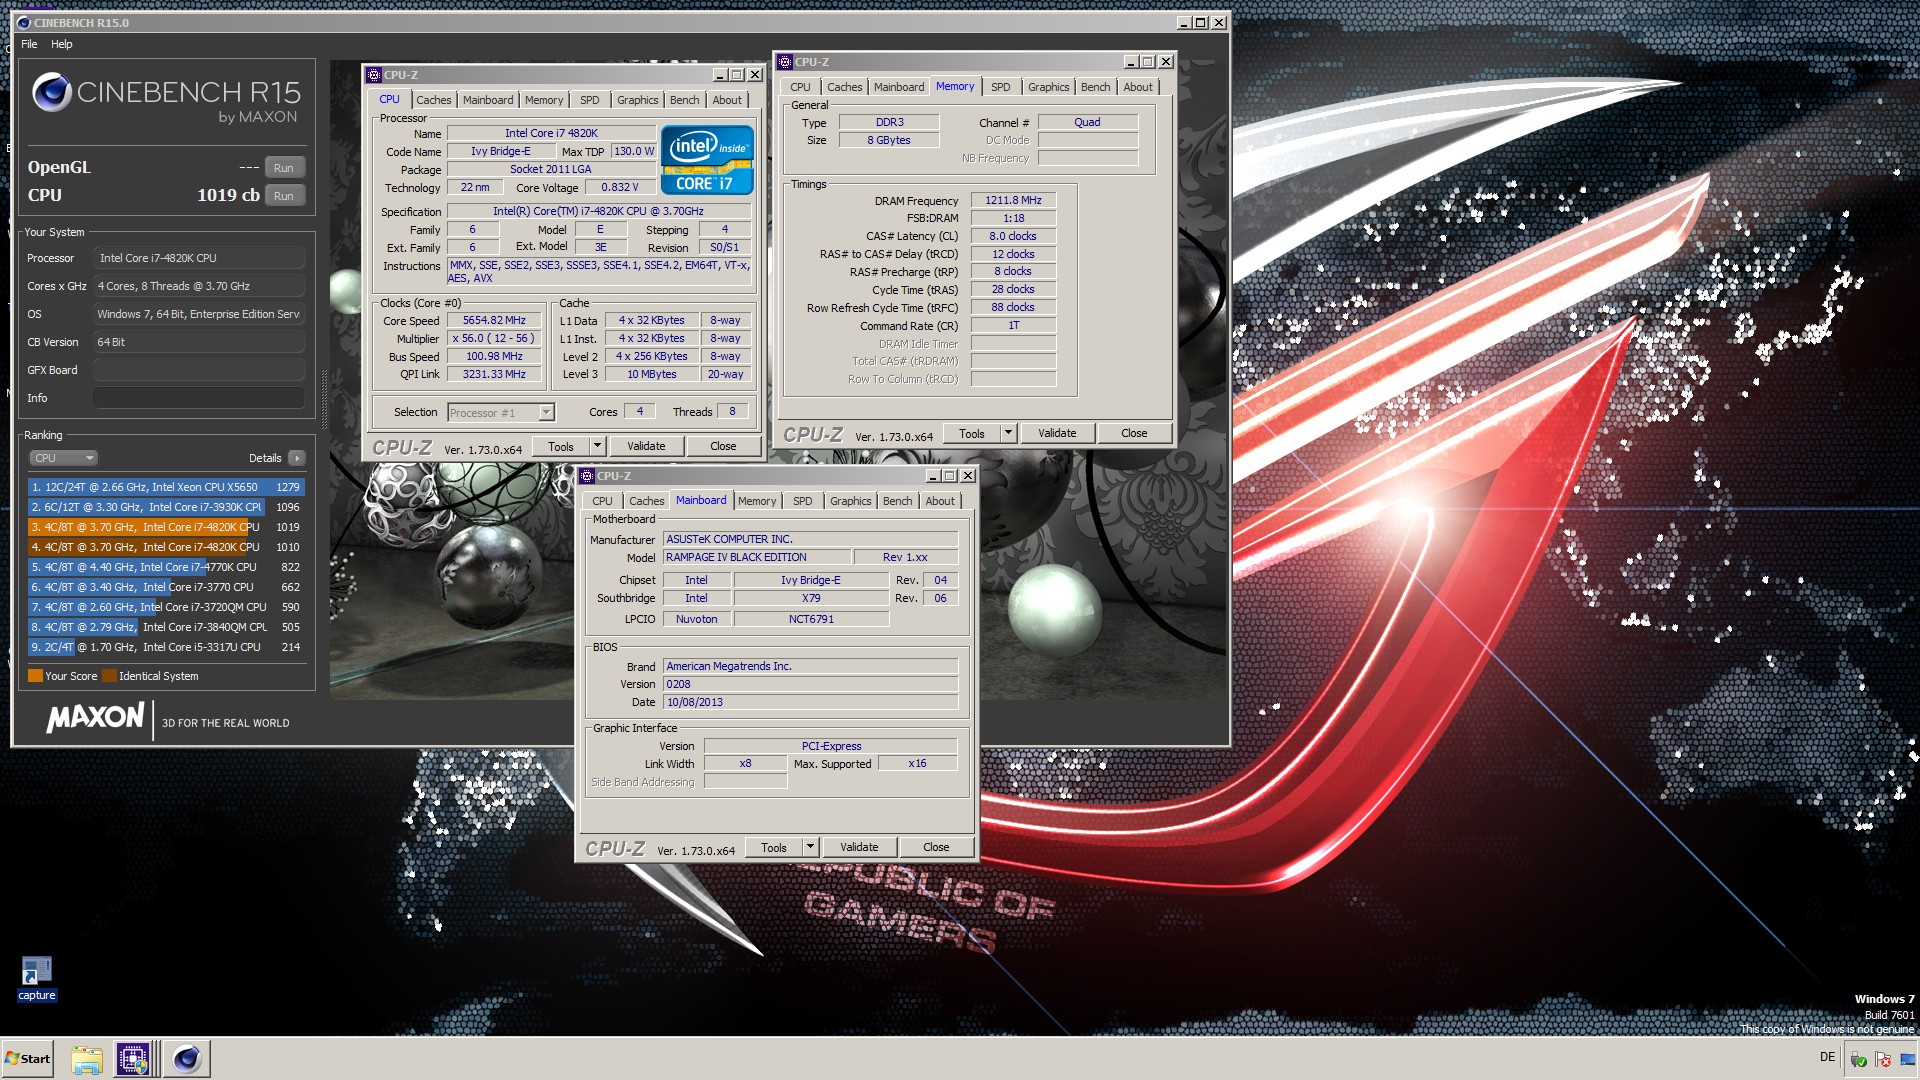Run the CPU benchmark
This screenshot has width=1920, height=1080.
tap(284, 196)
